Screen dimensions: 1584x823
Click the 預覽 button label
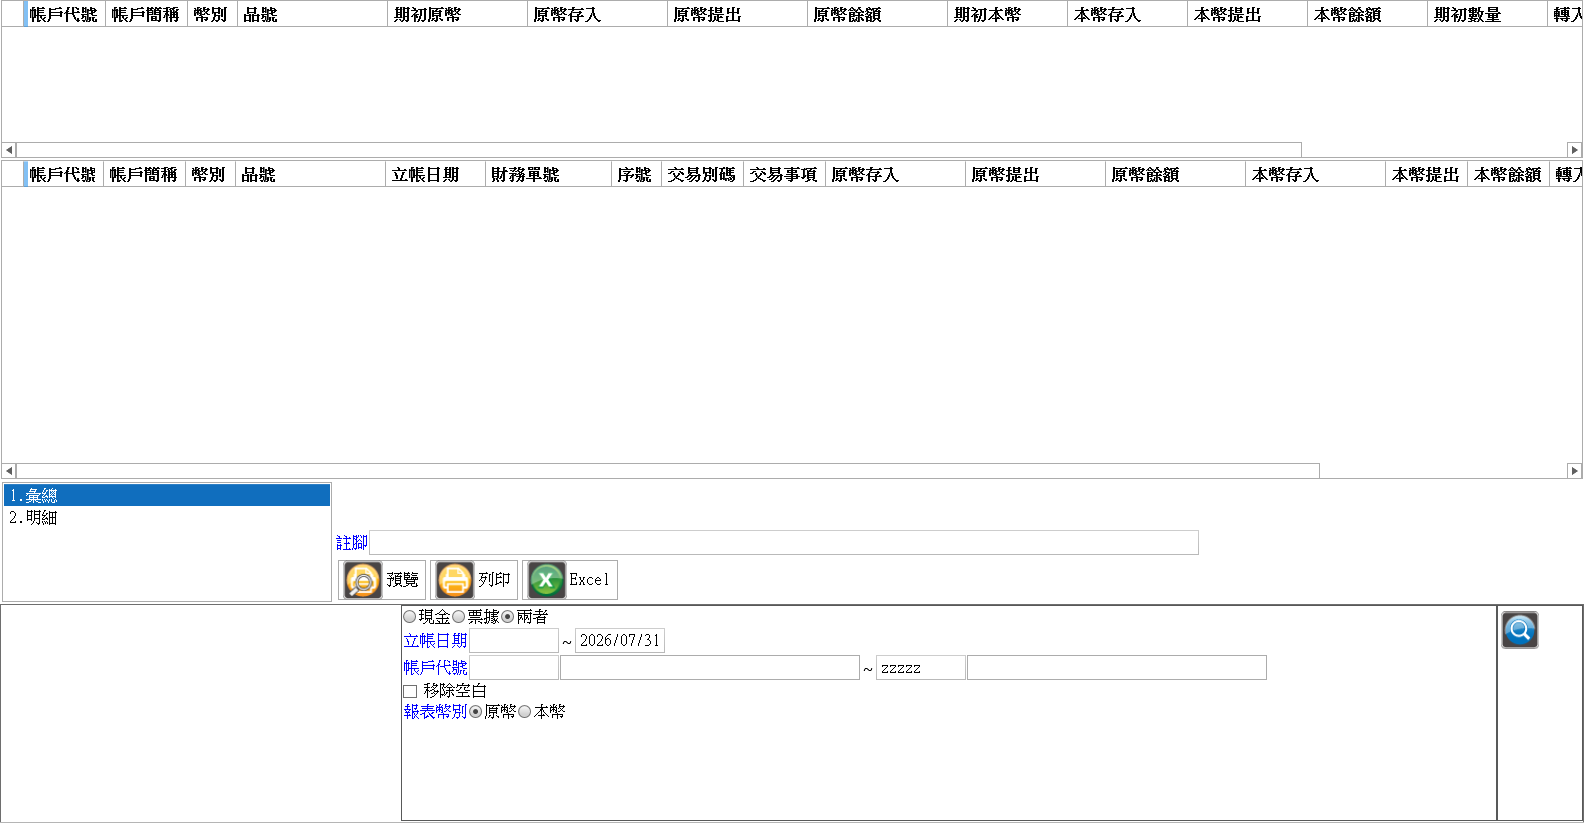pyautogui.click(x=402, y=580)
